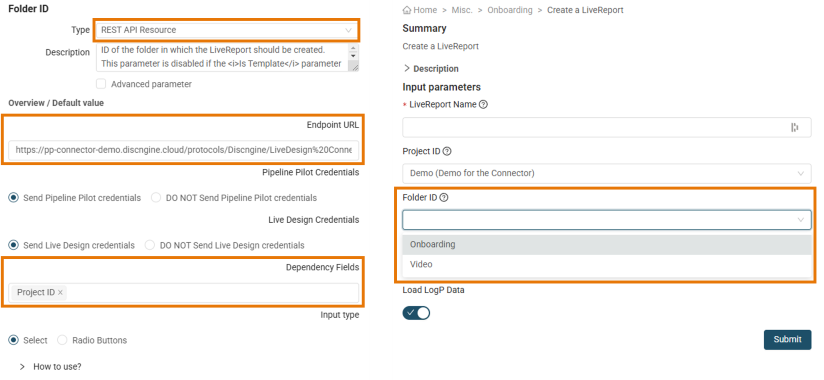
Task: Open the Project ID dropdown
Action: tap(607, 173)
